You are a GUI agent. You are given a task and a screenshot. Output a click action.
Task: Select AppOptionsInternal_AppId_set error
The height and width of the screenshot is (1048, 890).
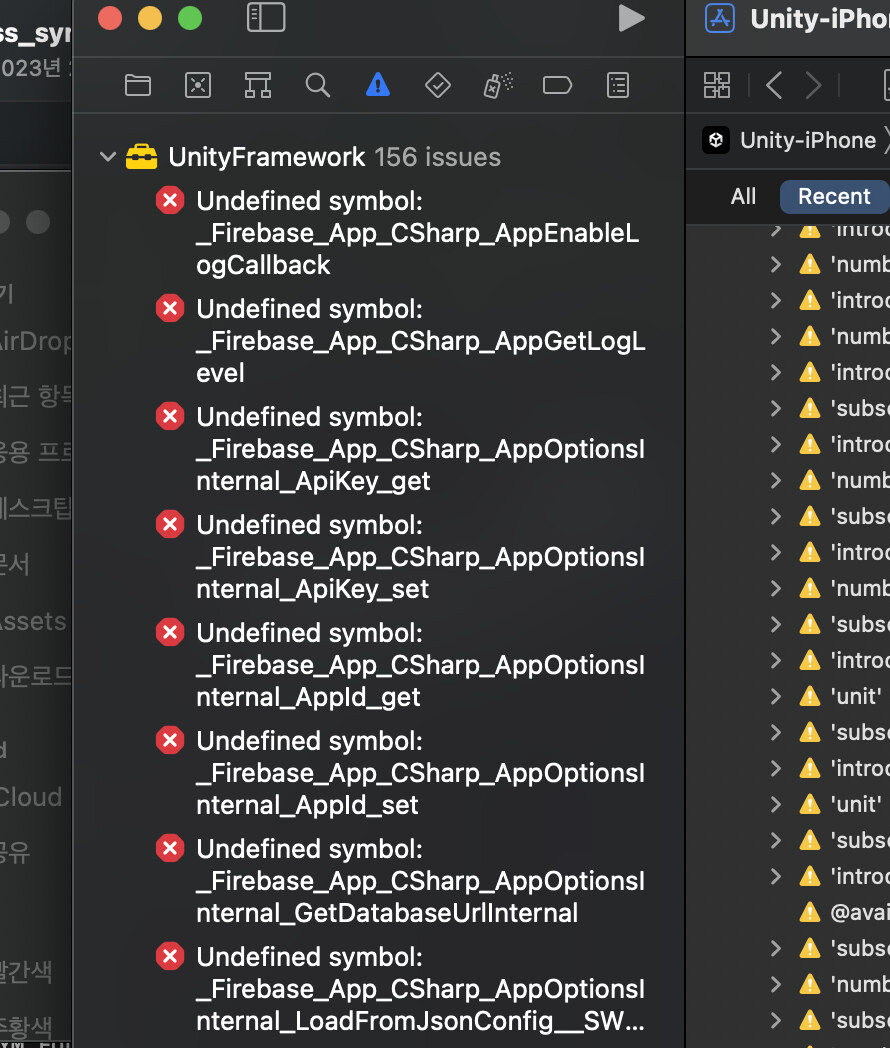click(x=421, y=773)
